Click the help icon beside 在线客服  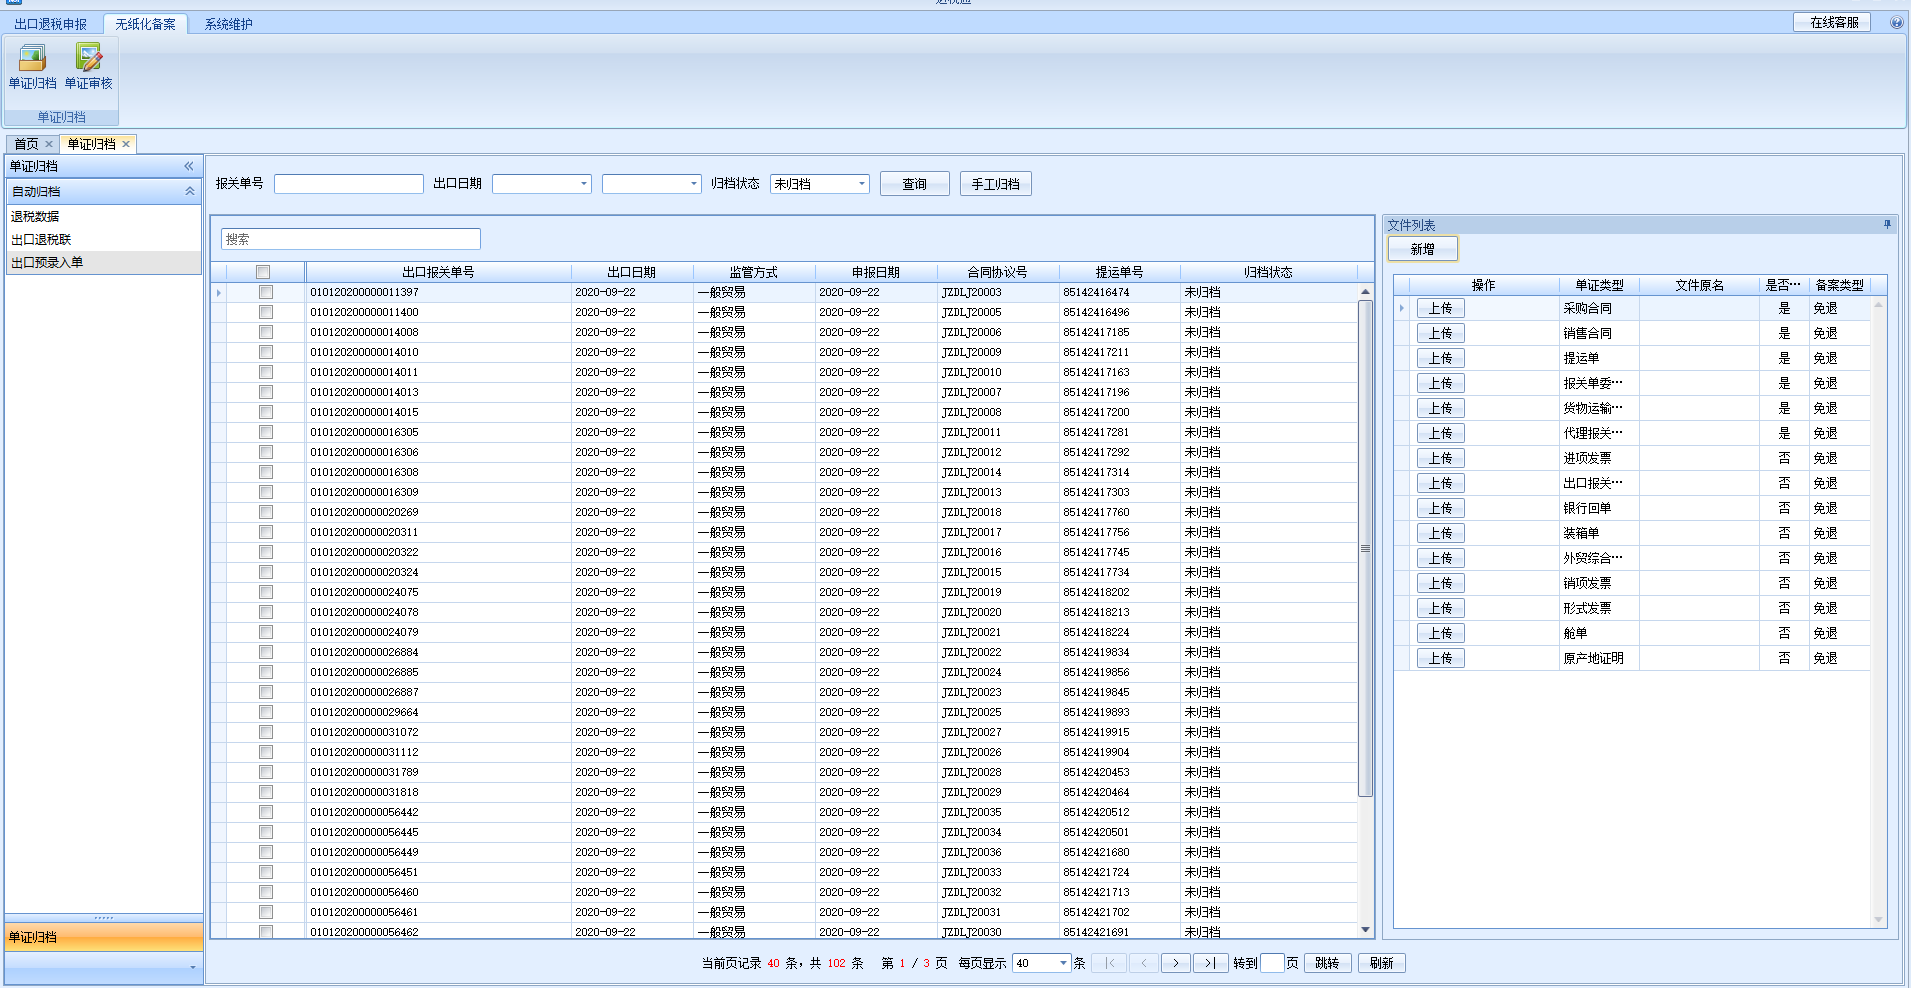click(x=1896, y=22)
